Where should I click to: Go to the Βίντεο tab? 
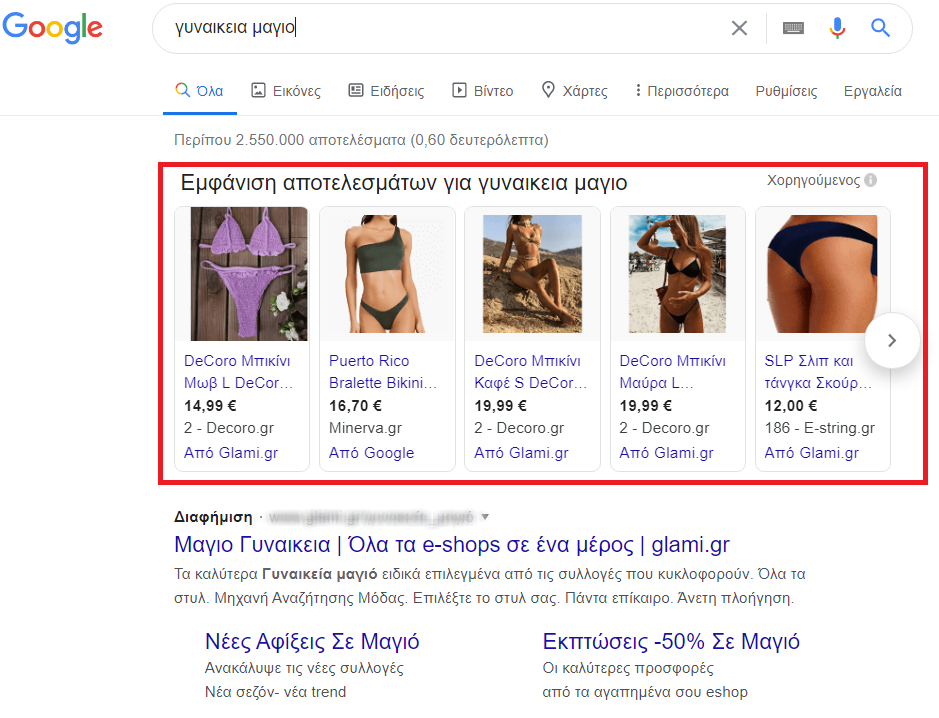483,91
